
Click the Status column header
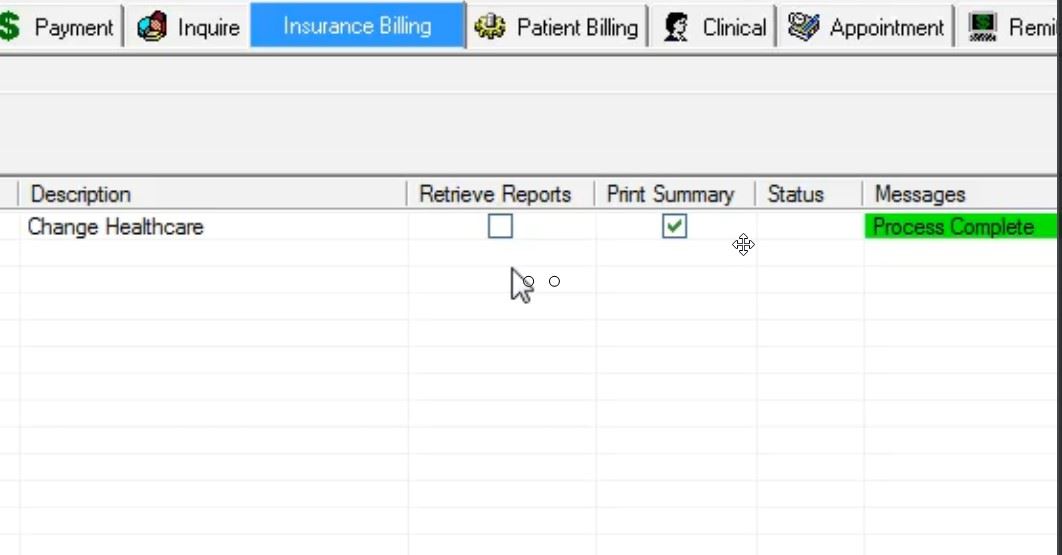point(796,194)
